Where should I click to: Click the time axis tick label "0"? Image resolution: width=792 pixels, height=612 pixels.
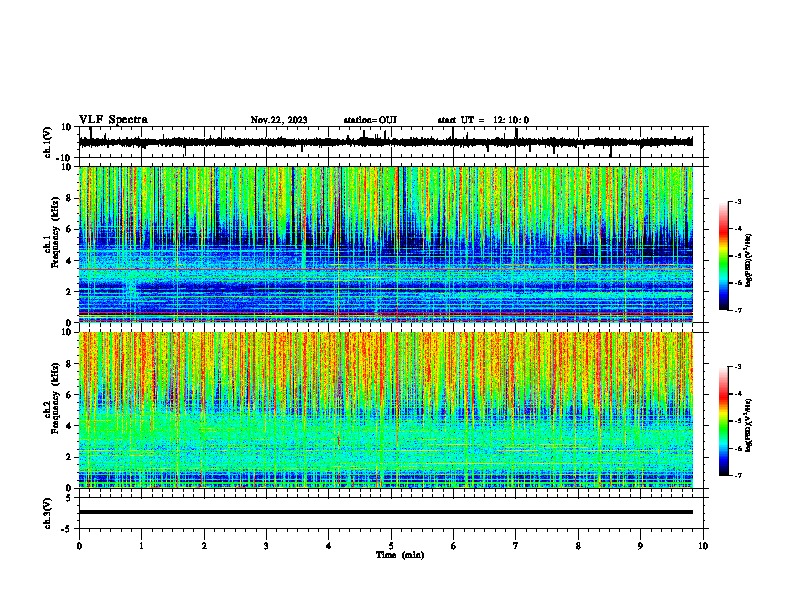pos(79,546)
